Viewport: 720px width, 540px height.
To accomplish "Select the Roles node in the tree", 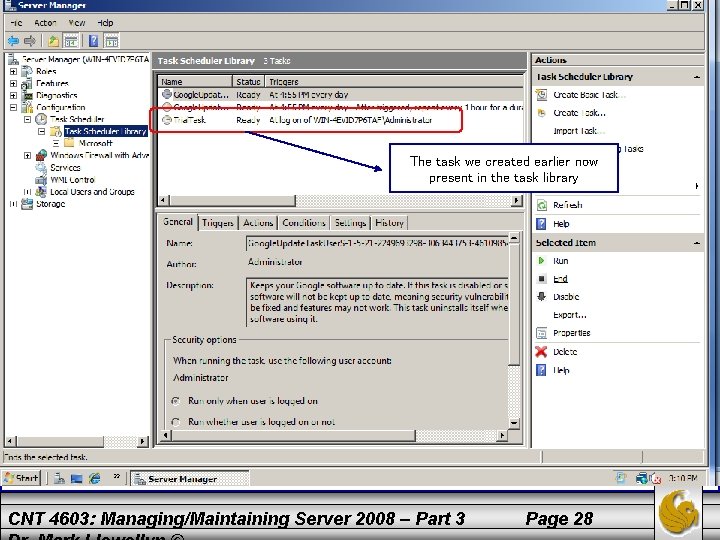I will [x=46, y=72].
